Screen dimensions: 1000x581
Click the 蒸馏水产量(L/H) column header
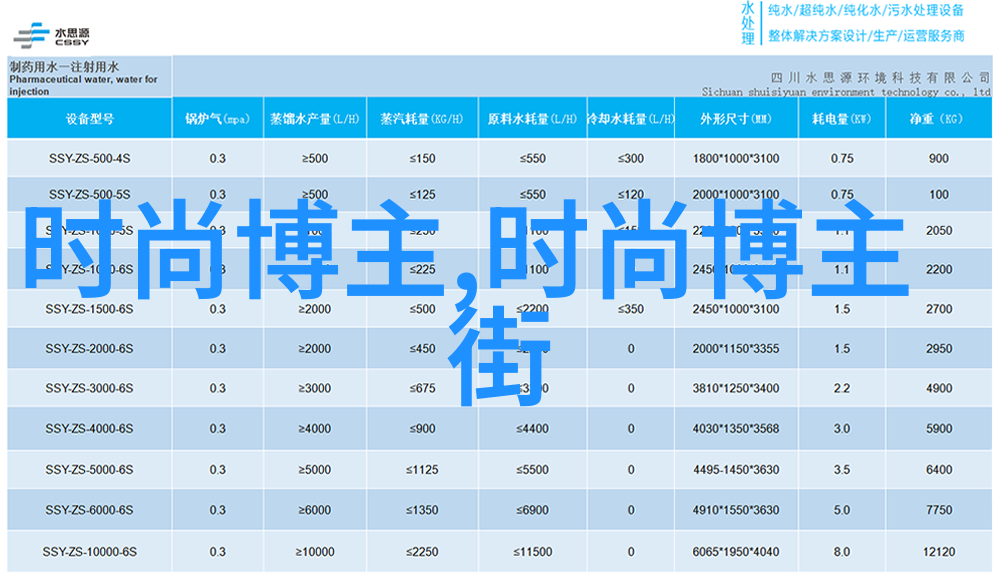315,119
